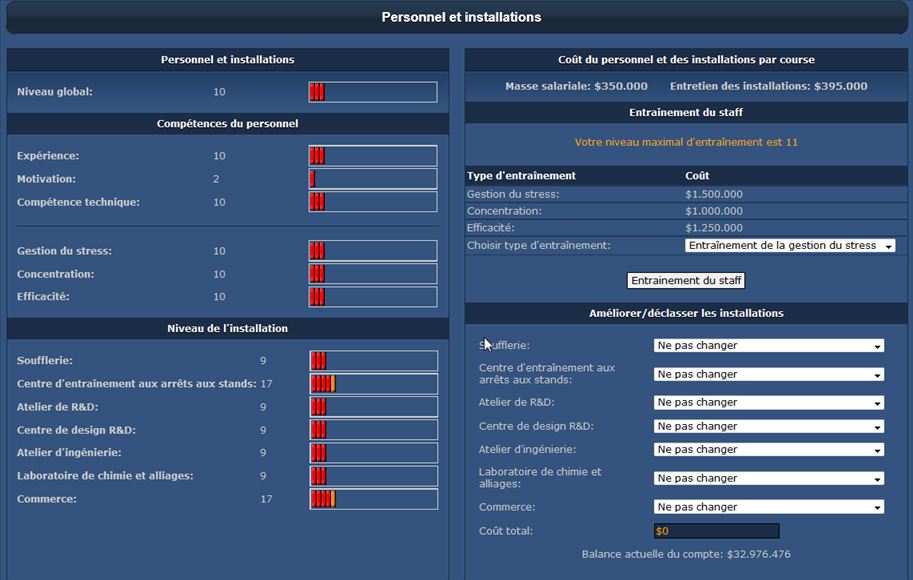913x580 pixels.
Task: Click the 'Niveau global:' label
Action: click(55, 92)
